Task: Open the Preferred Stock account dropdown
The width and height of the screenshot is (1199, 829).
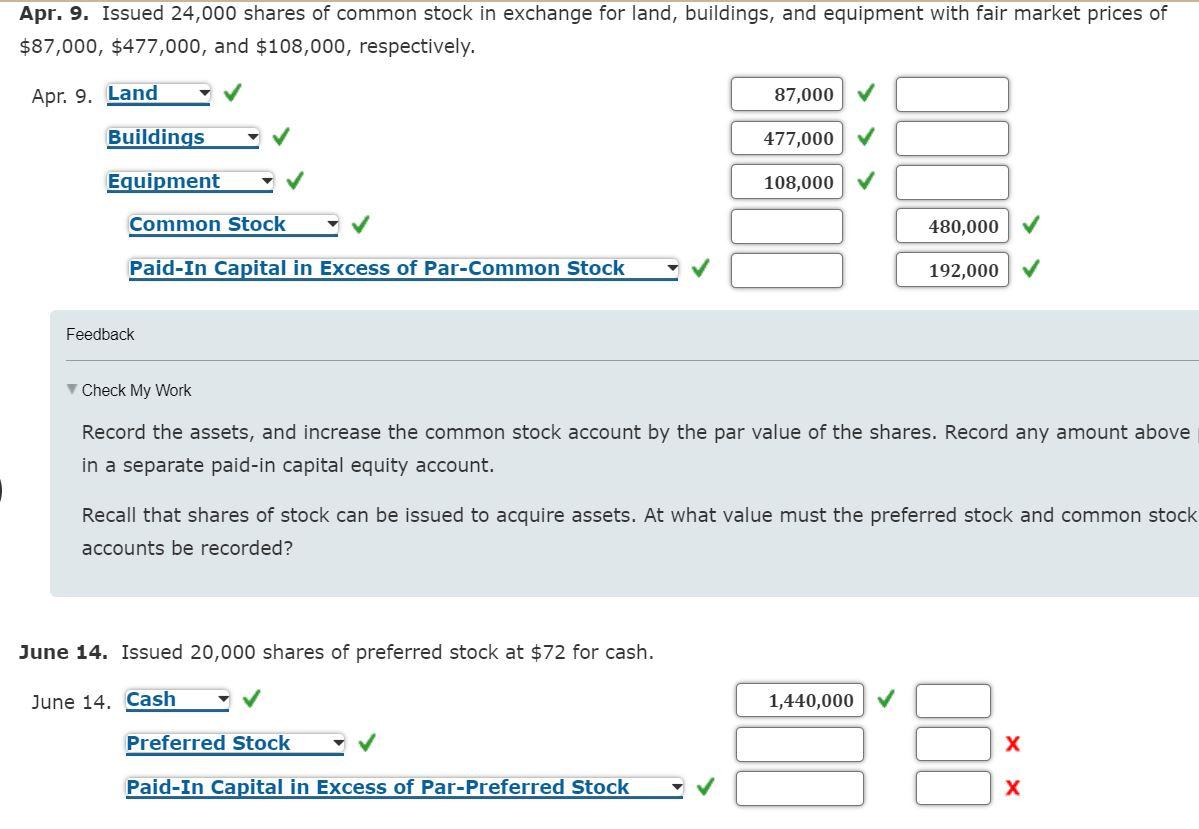Action: click(x=336, y=743)
